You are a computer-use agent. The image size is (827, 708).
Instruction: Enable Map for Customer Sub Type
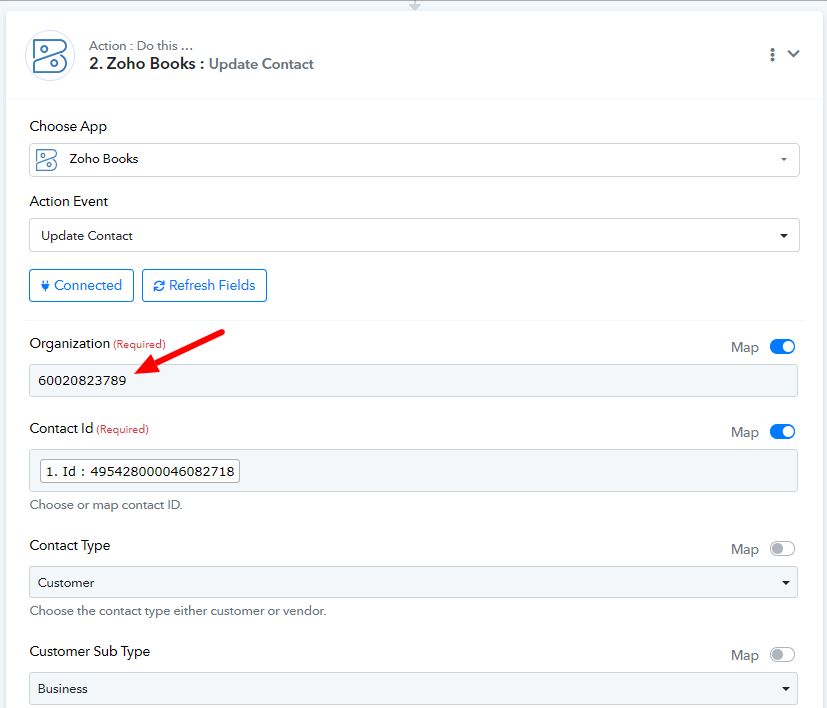coord(782,655)
